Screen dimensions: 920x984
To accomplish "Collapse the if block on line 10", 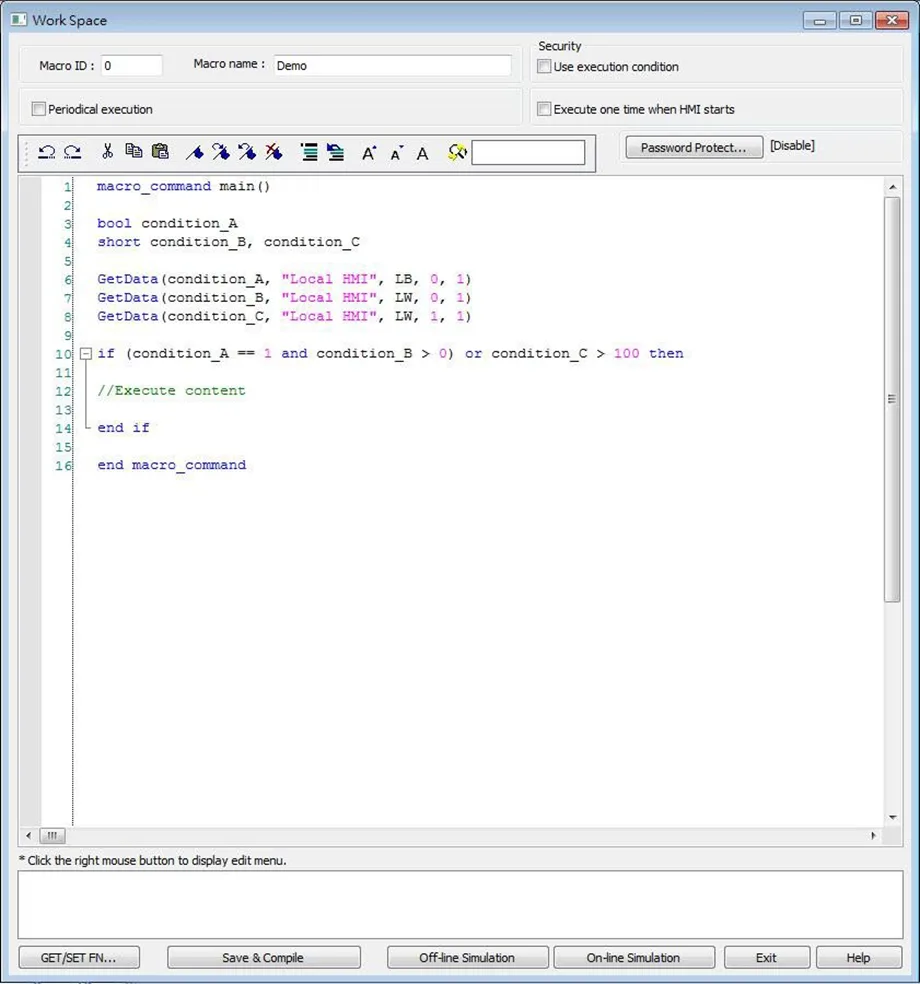I will click(86, 354).
